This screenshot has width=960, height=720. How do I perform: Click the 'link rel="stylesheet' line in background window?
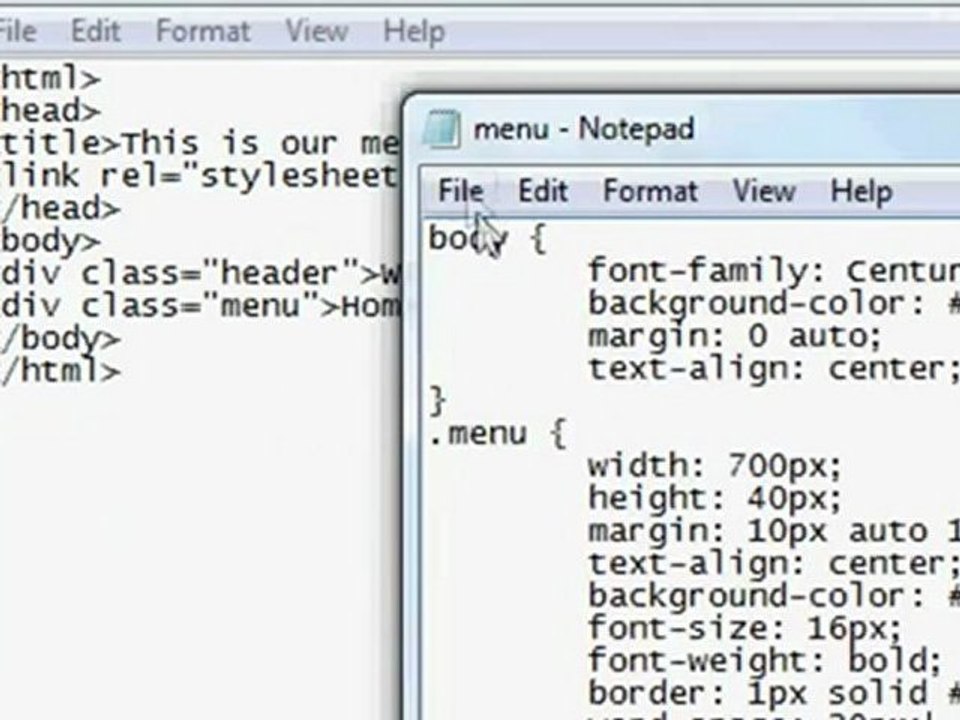(x=199, y=176)
